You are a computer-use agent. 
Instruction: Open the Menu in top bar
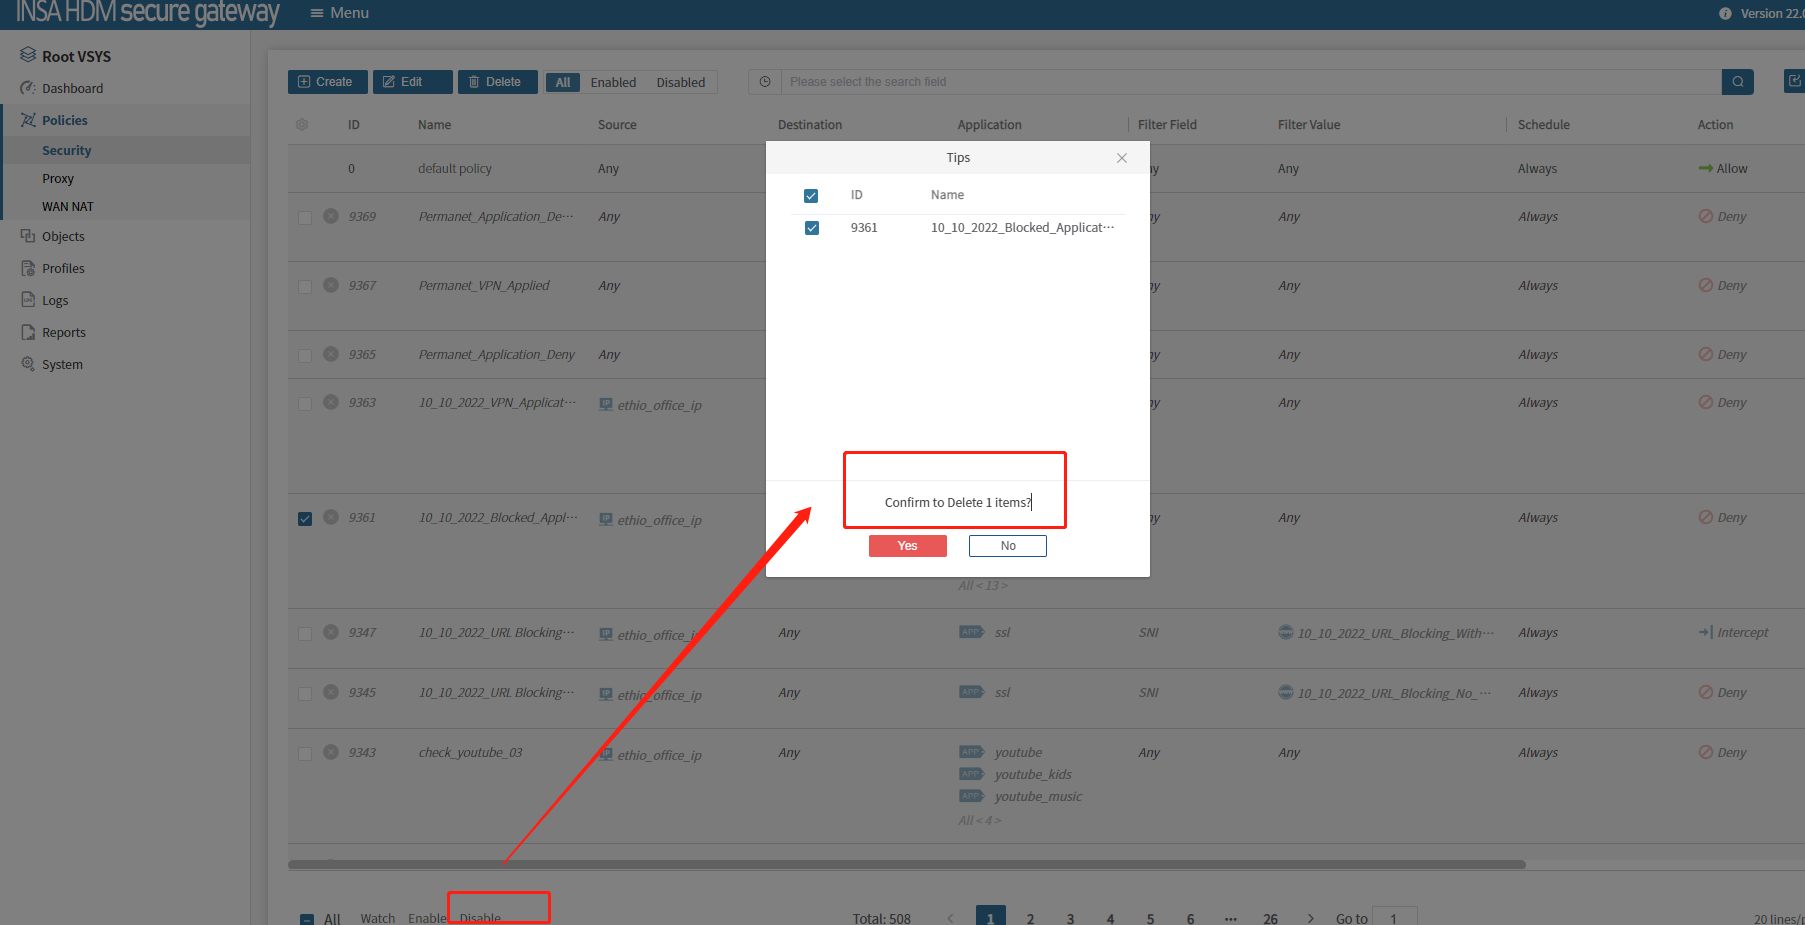pos(340,13)
